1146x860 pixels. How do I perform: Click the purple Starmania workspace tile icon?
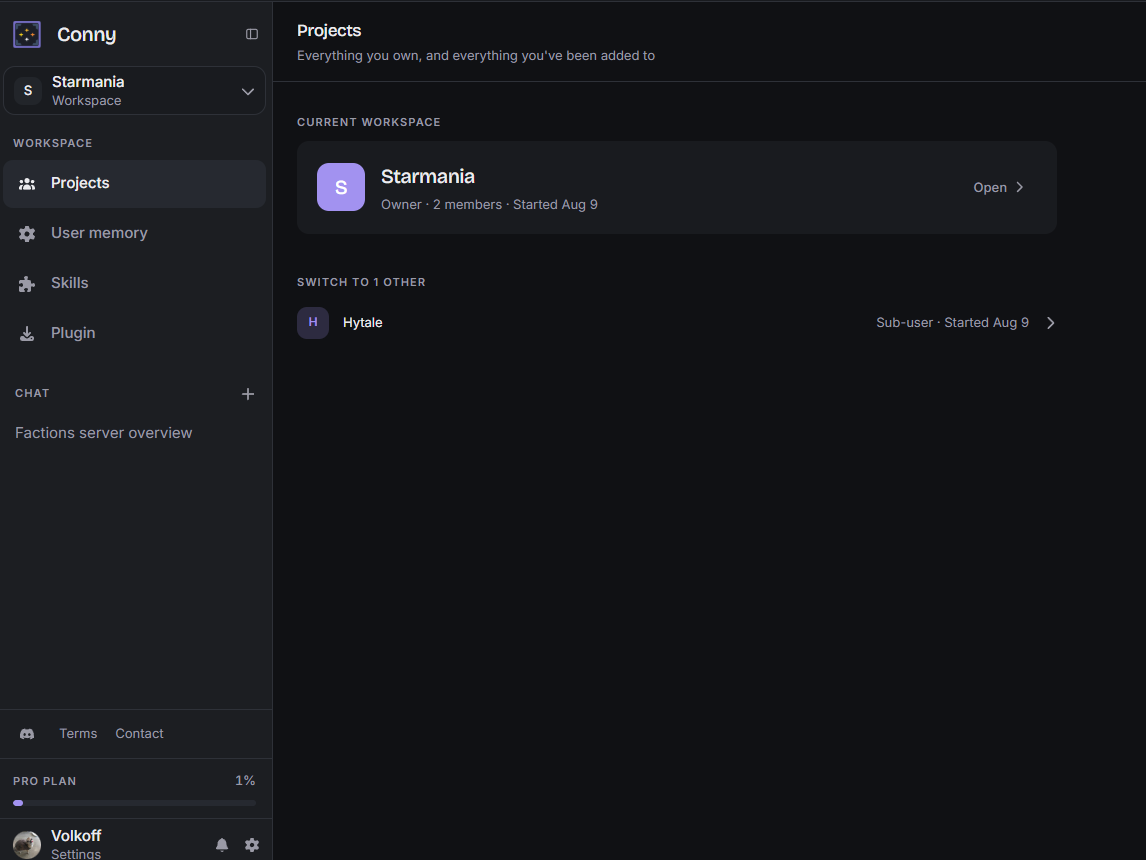341,187
